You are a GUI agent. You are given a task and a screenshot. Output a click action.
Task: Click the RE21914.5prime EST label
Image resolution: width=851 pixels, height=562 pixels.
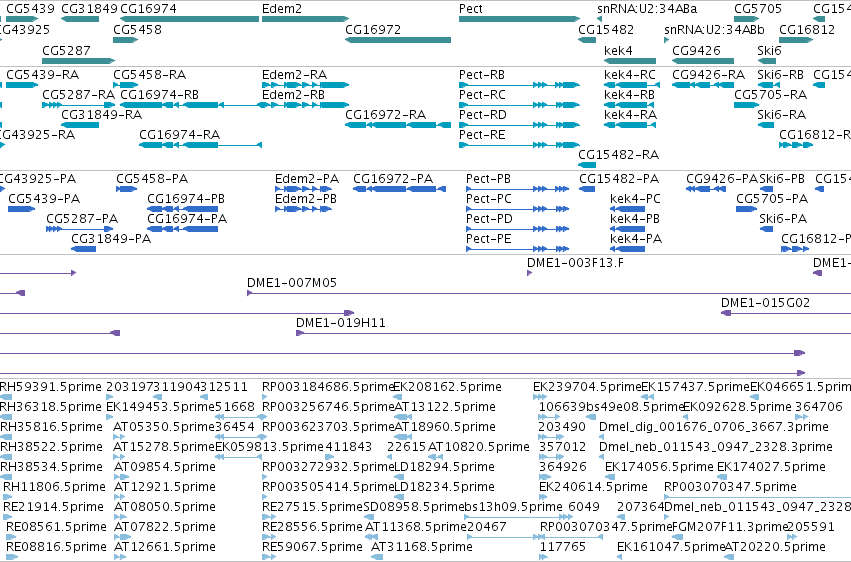[x=54, y=507]
